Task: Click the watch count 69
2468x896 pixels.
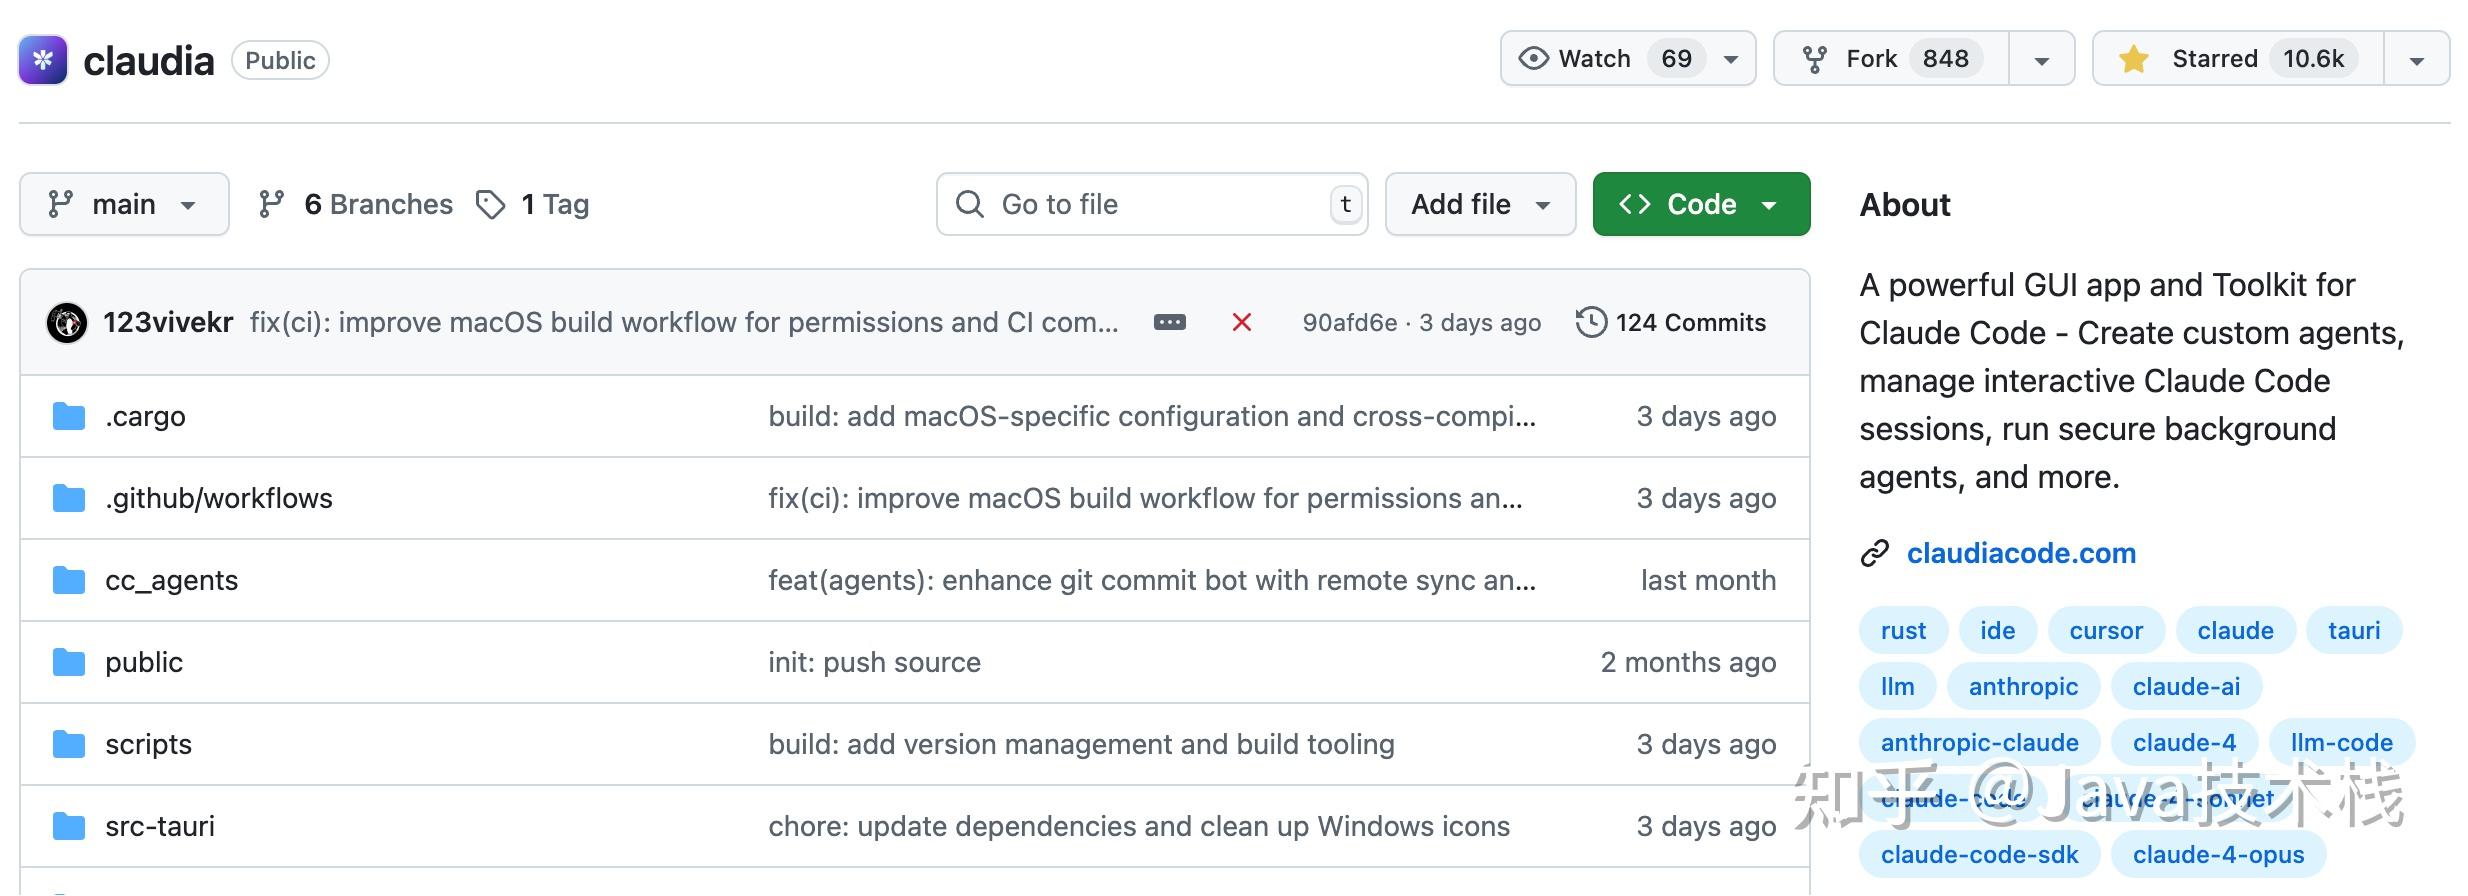Action: pyautogui.click(x=1676, y=59)
